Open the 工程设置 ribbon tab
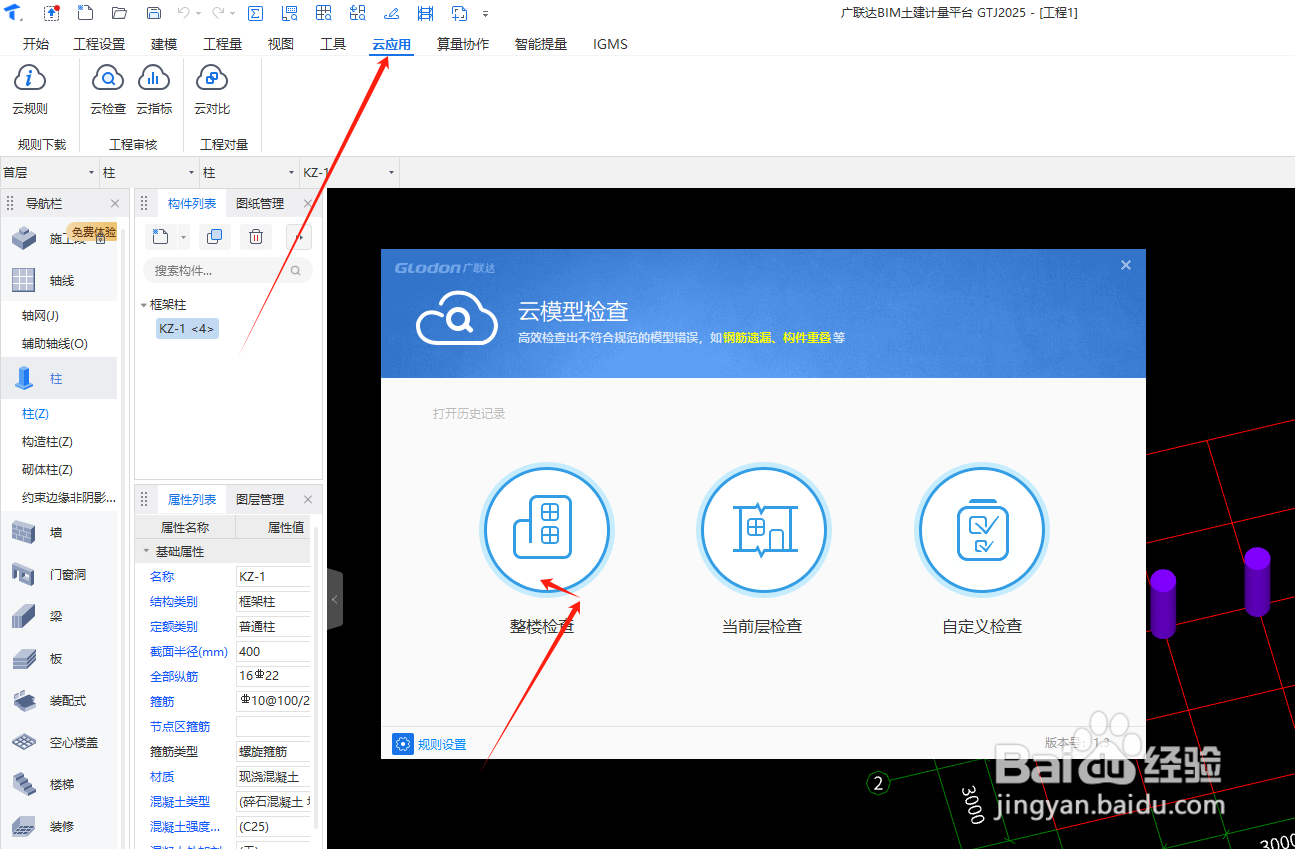The height and width of the screenshot is (849, 1295). click(x=99, y=44)
